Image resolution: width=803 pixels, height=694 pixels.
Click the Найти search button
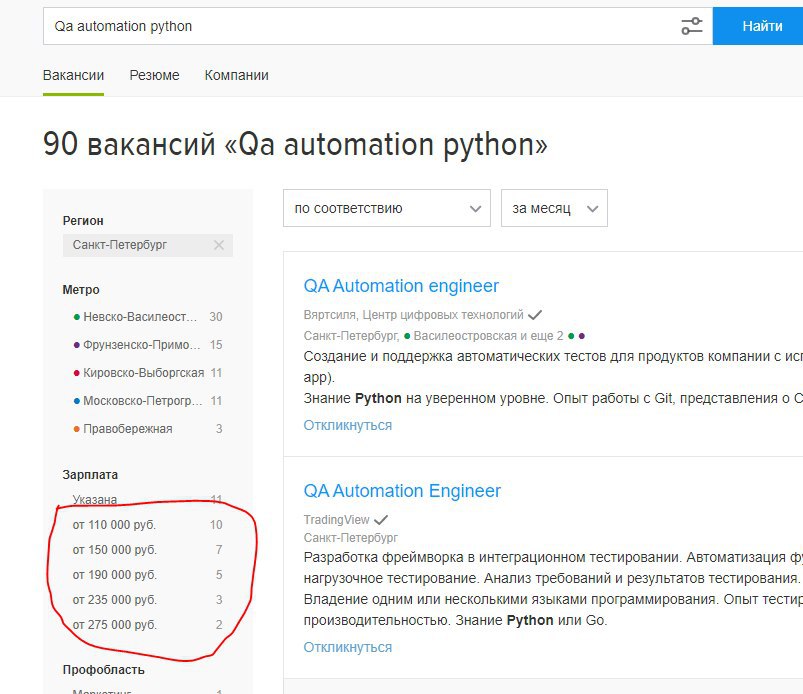758,26
